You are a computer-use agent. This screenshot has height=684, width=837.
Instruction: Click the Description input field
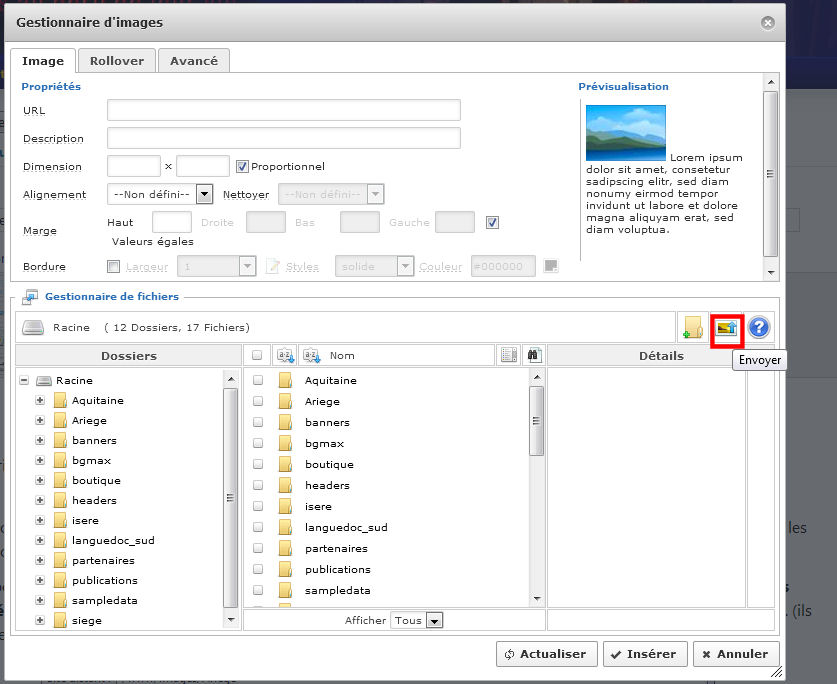click(283, 138)
